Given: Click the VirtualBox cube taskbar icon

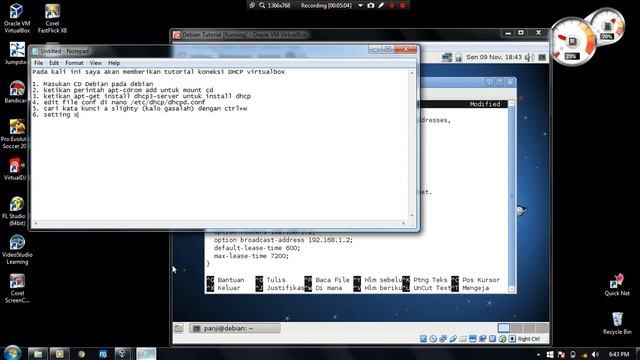Looking at the screenshot, I should (x=122, y=354).
